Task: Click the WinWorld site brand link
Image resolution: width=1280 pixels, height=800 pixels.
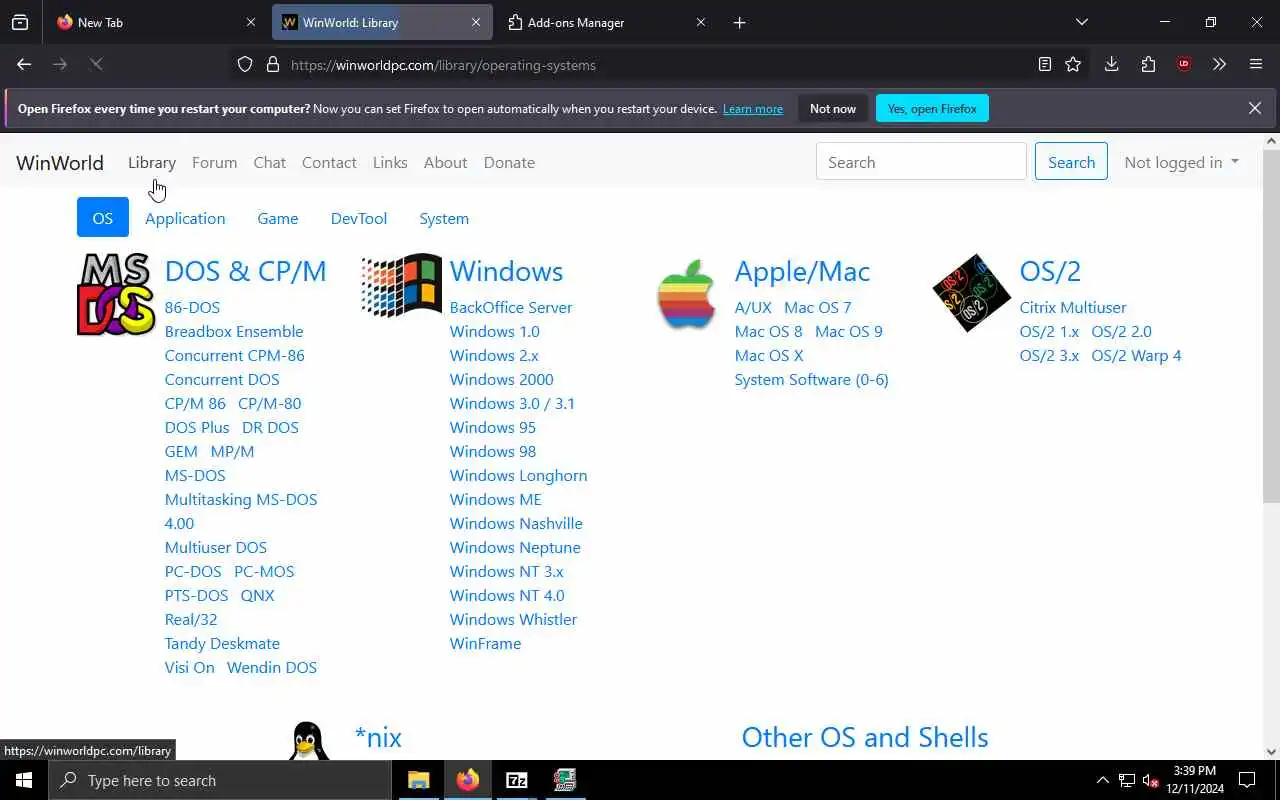Action: (x=60, y=162)
